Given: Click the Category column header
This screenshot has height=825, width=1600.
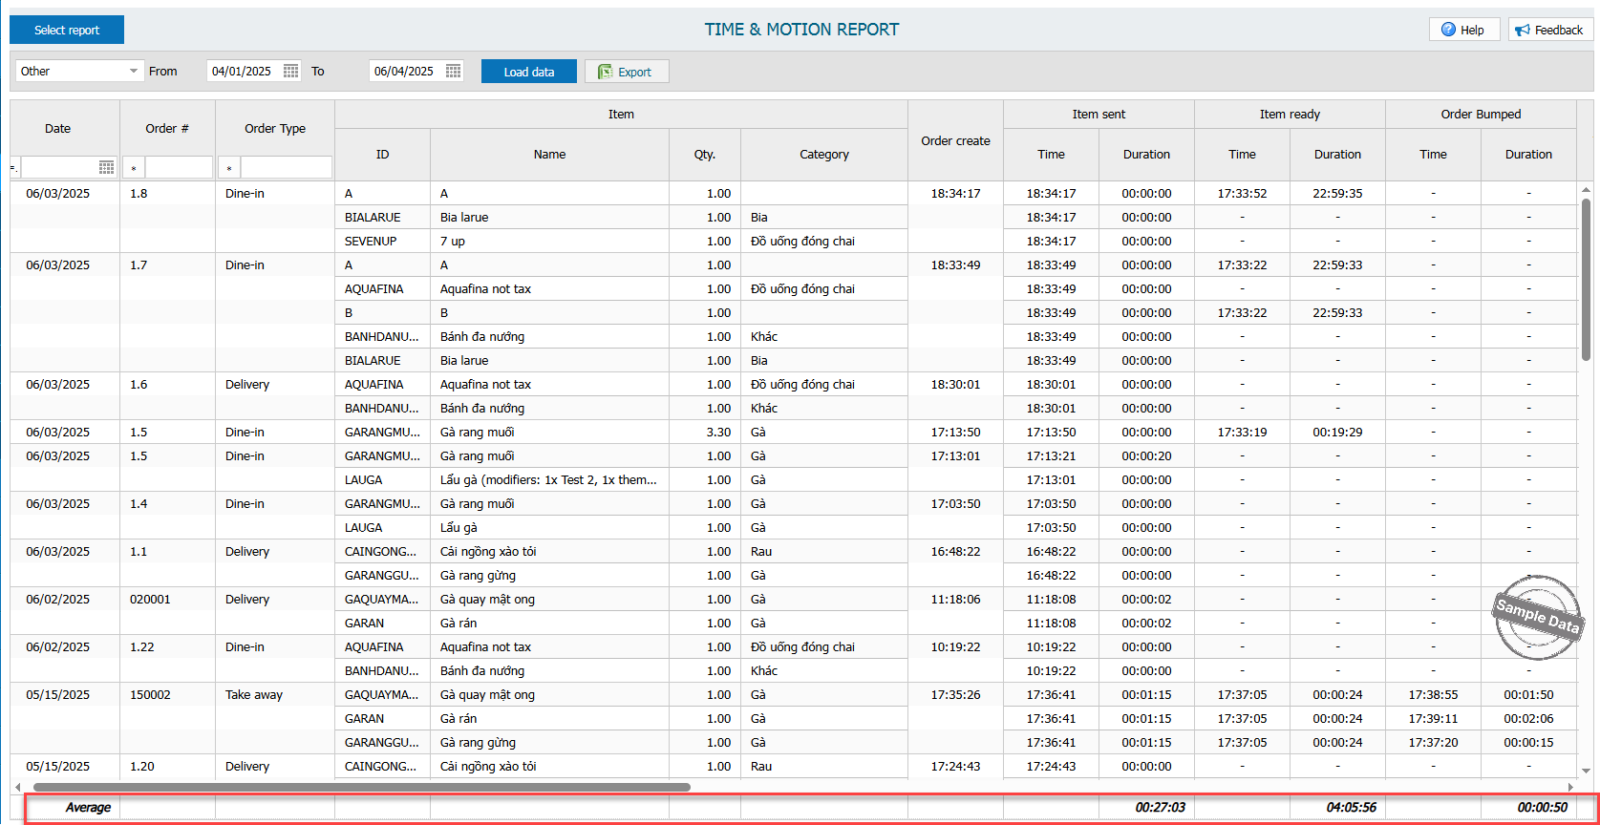Looking at the screenshot, I should pos(824,154).
